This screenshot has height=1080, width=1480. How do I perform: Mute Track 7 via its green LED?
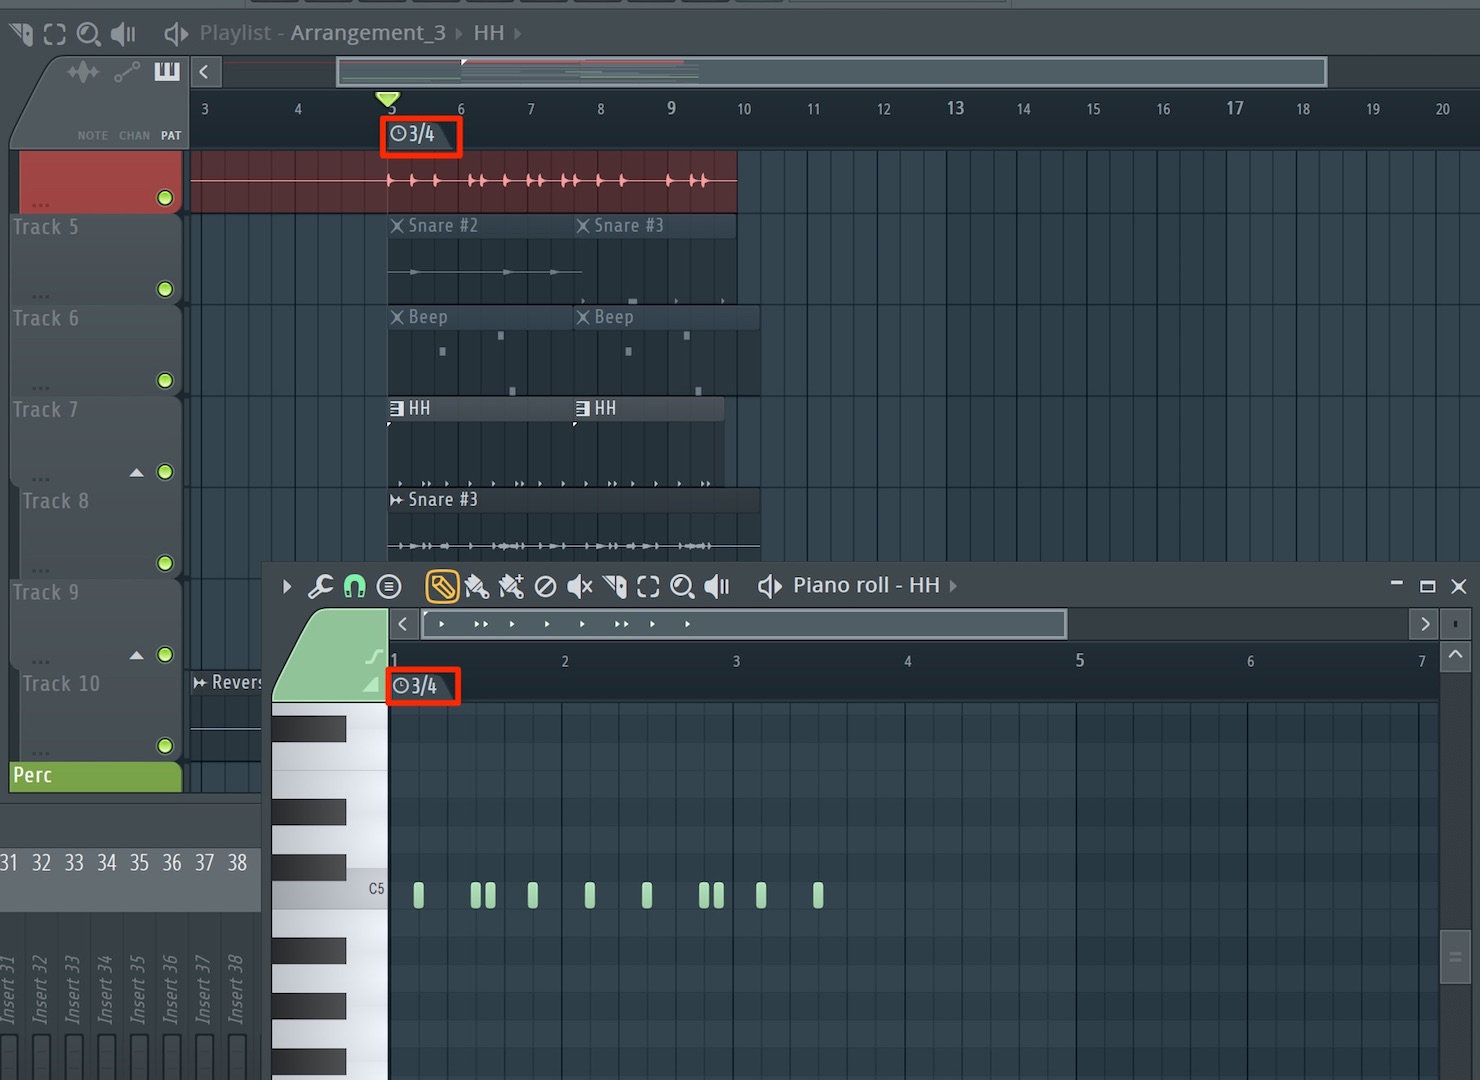click(165, 472)
